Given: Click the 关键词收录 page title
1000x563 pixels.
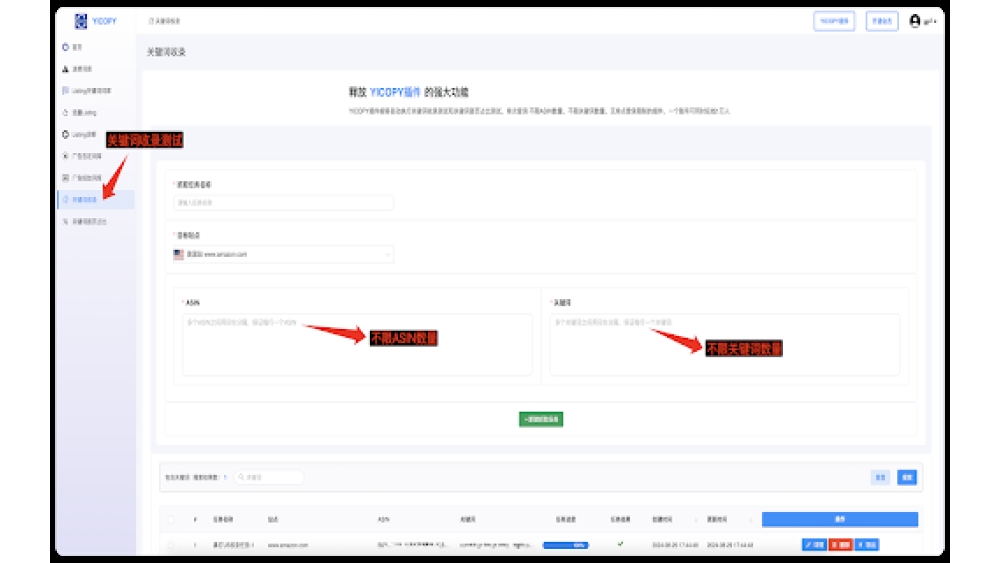Looking at the screenshot, I should click(x=166, y=52).
